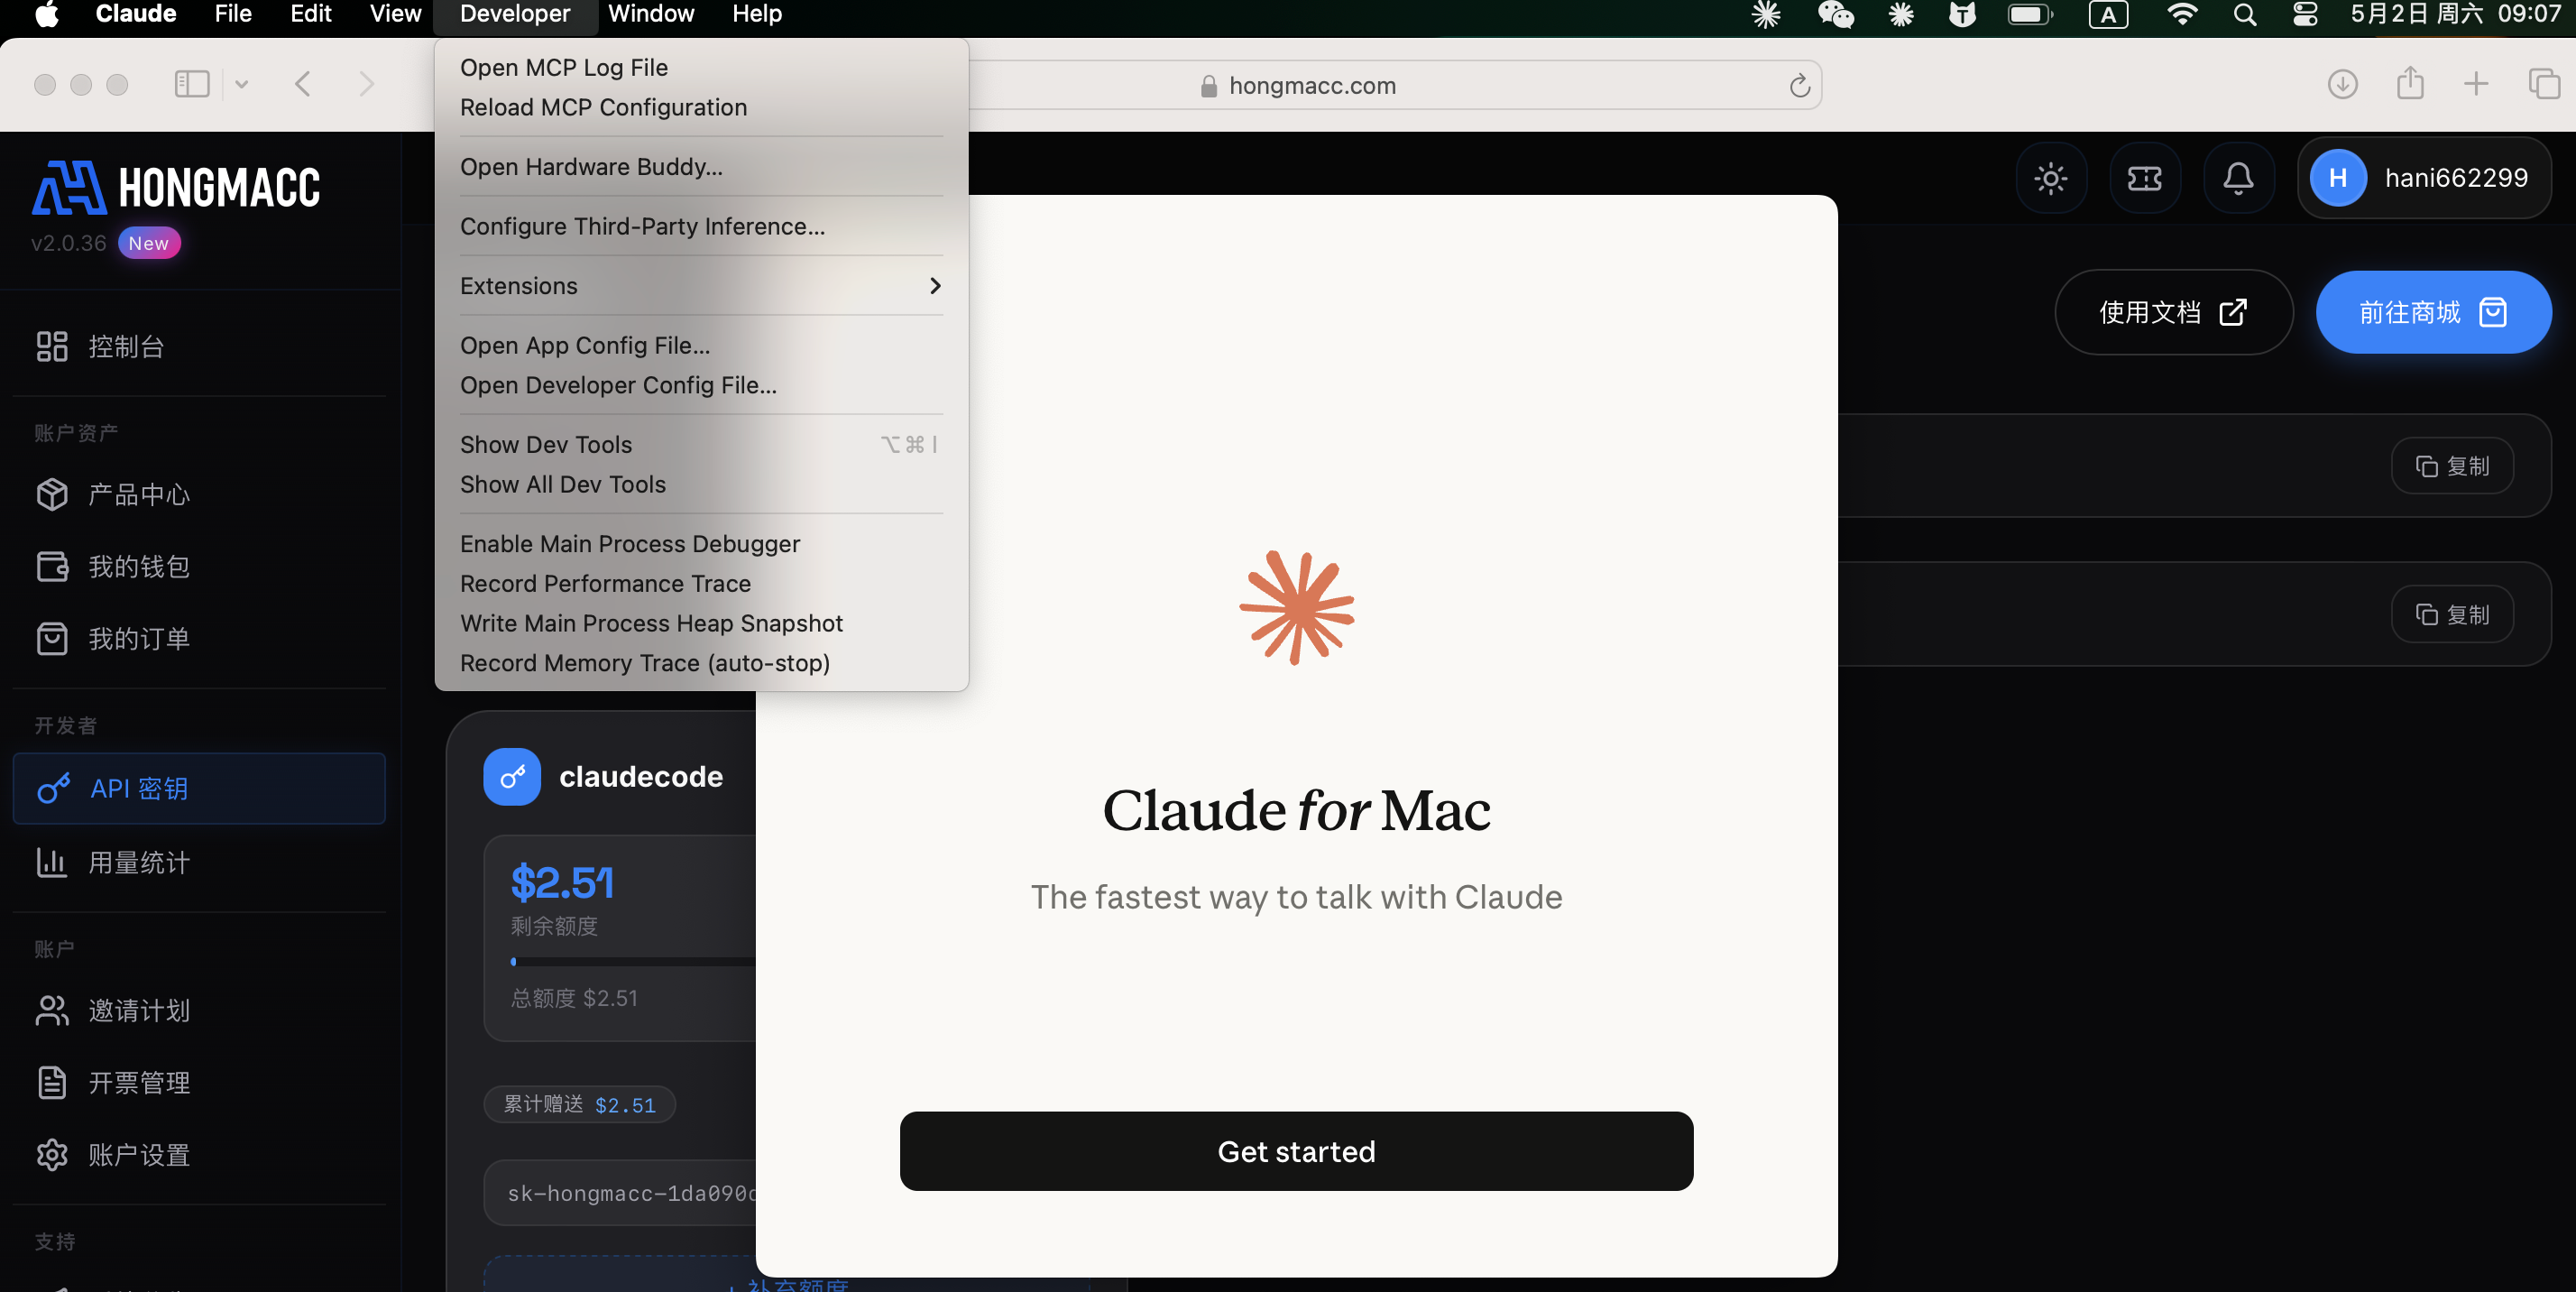The height and width of the screenshot is (1292, 2576).
Task: Open the Claude app menu
Action: (x=136, y=14)
